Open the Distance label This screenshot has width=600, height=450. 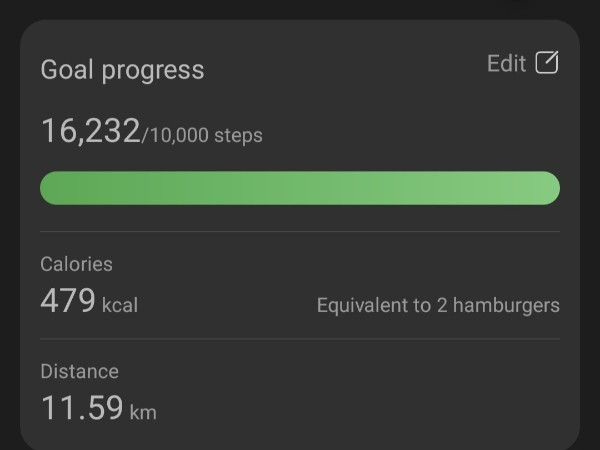79,371
